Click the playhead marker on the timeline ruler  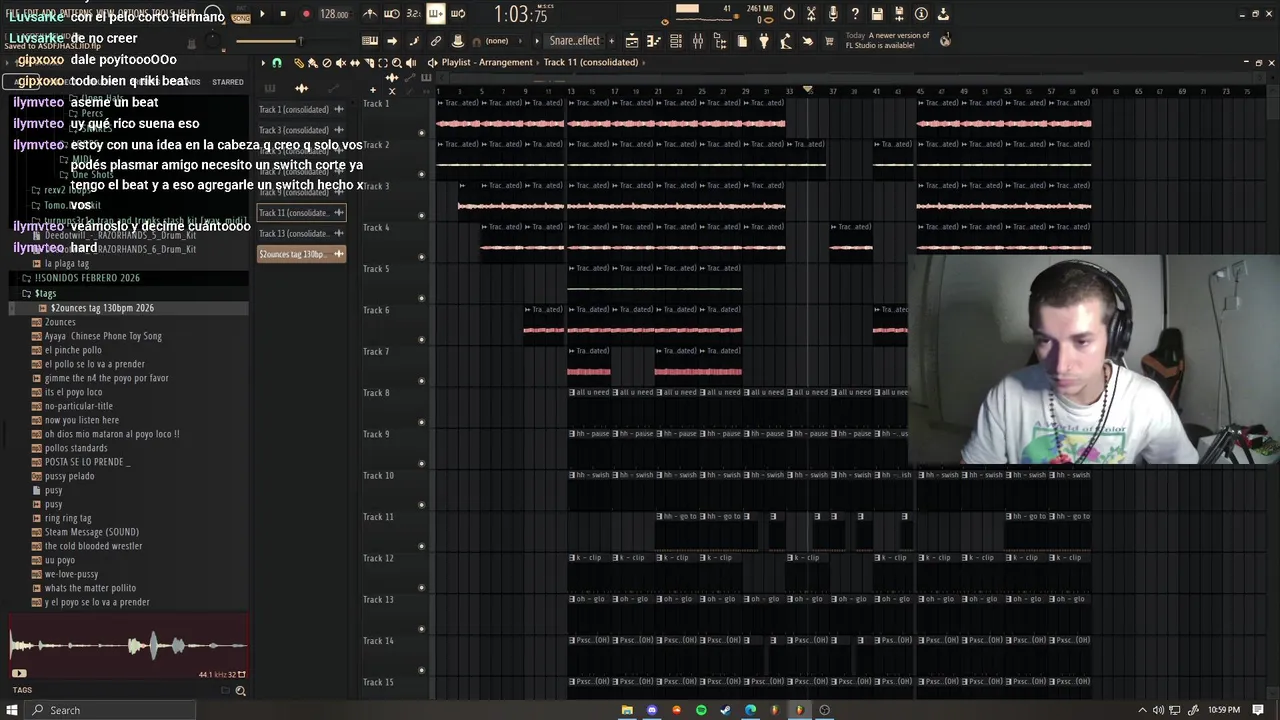pos(808,90)
